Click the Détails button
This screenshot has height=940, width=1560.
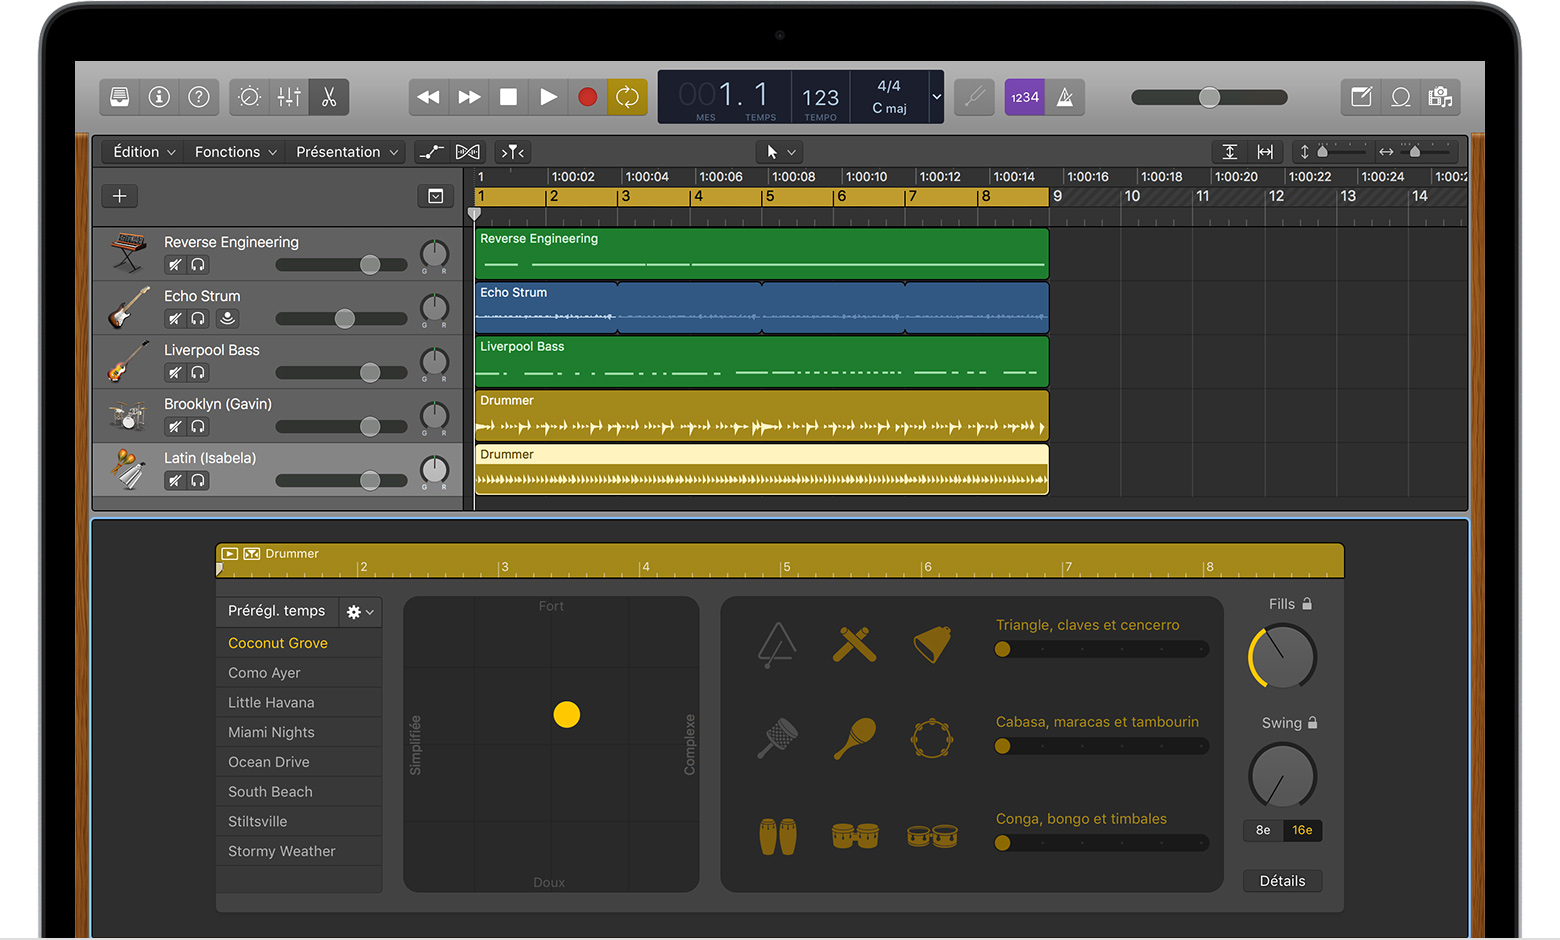coord(1282,881)
